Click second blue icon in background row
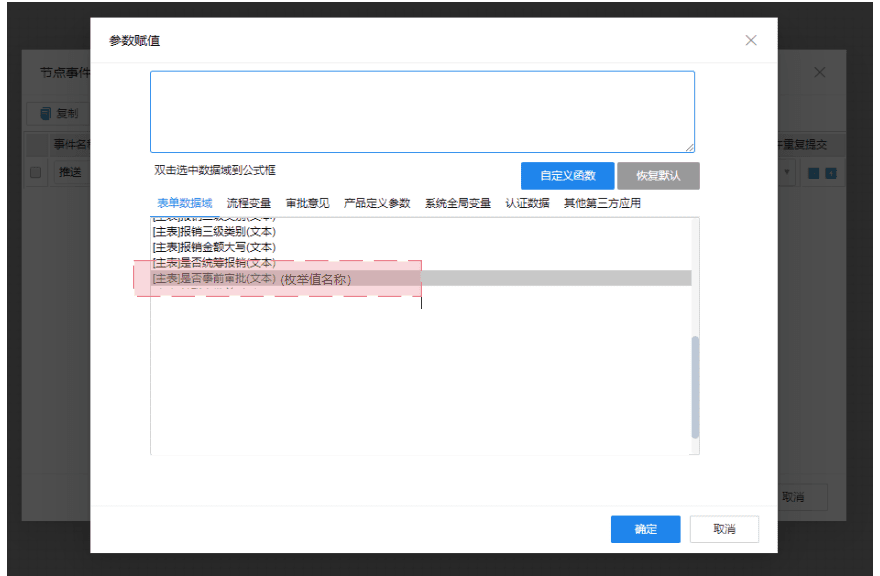The image size is (880, 576). (831, 173)
